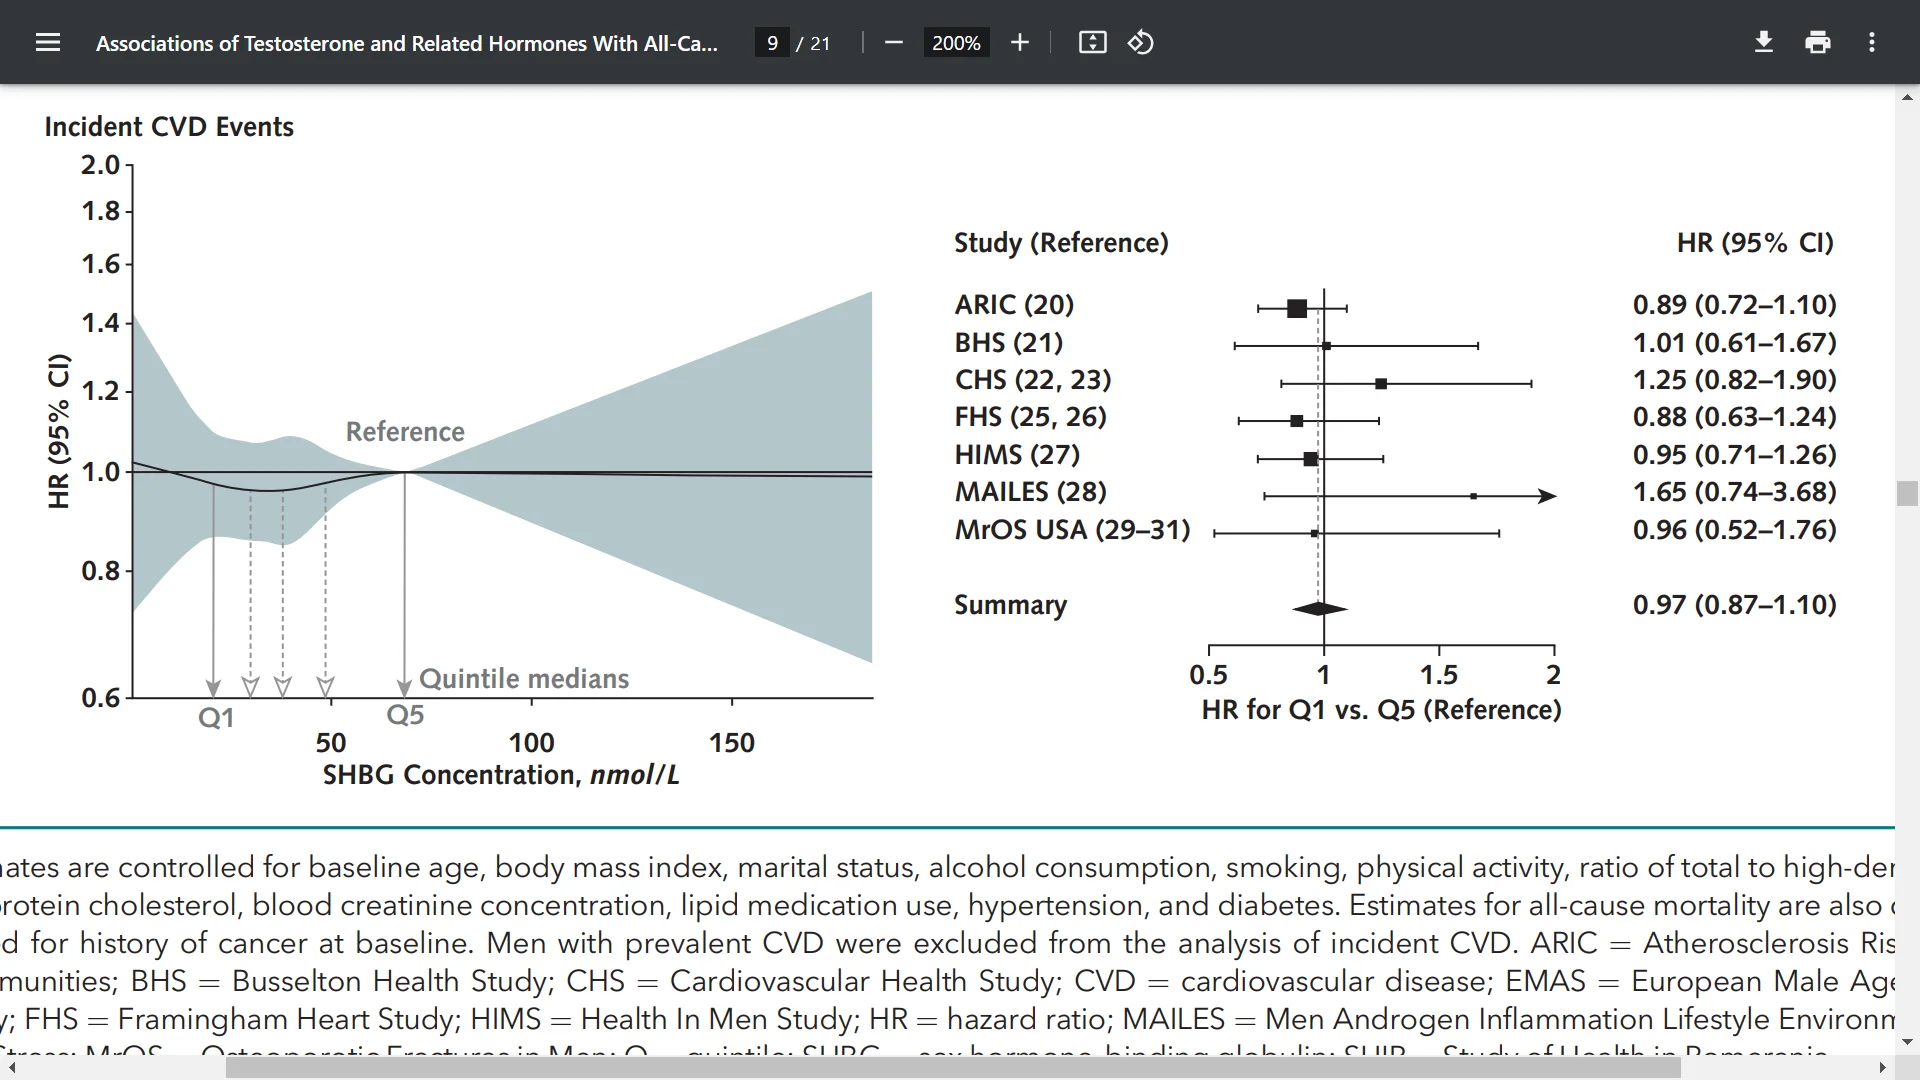This screenshot has width=1920, height=1080.
Task: Click the scroll up arrow
Action: pos(1907,97)
